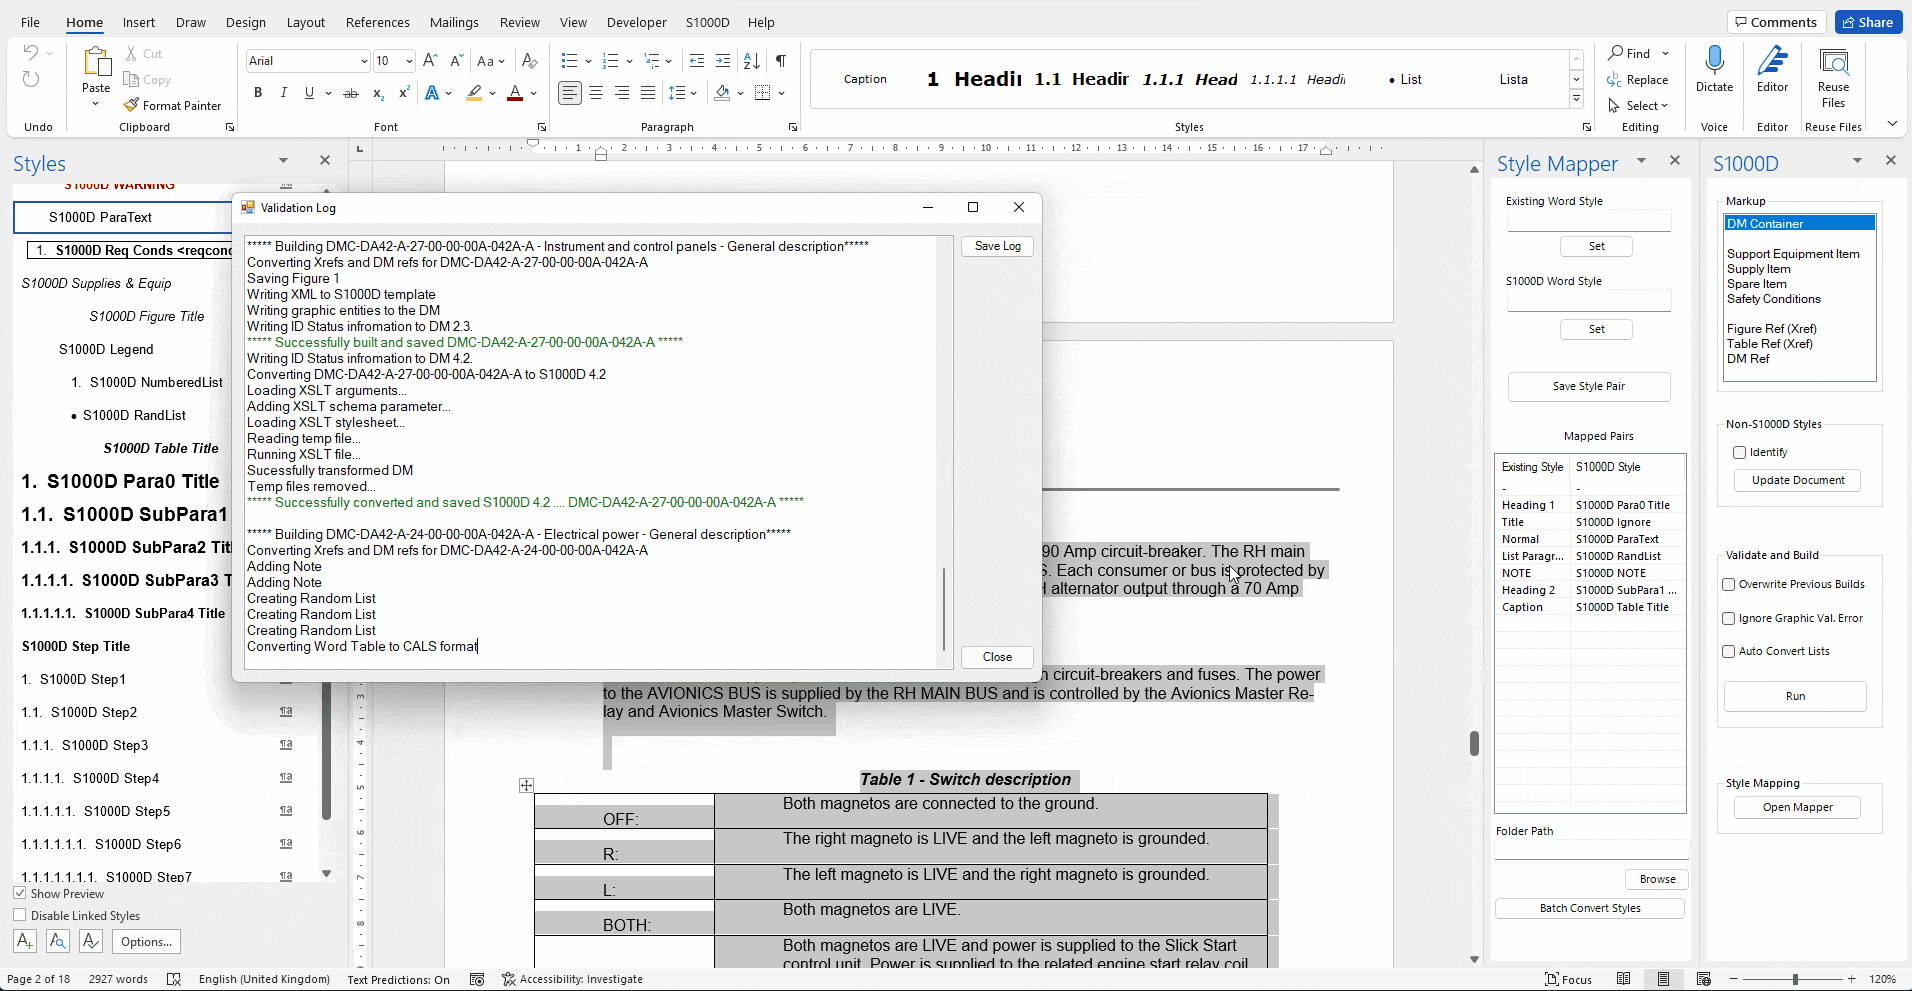
Task: Open the File menu
Action: click(31, 22)
